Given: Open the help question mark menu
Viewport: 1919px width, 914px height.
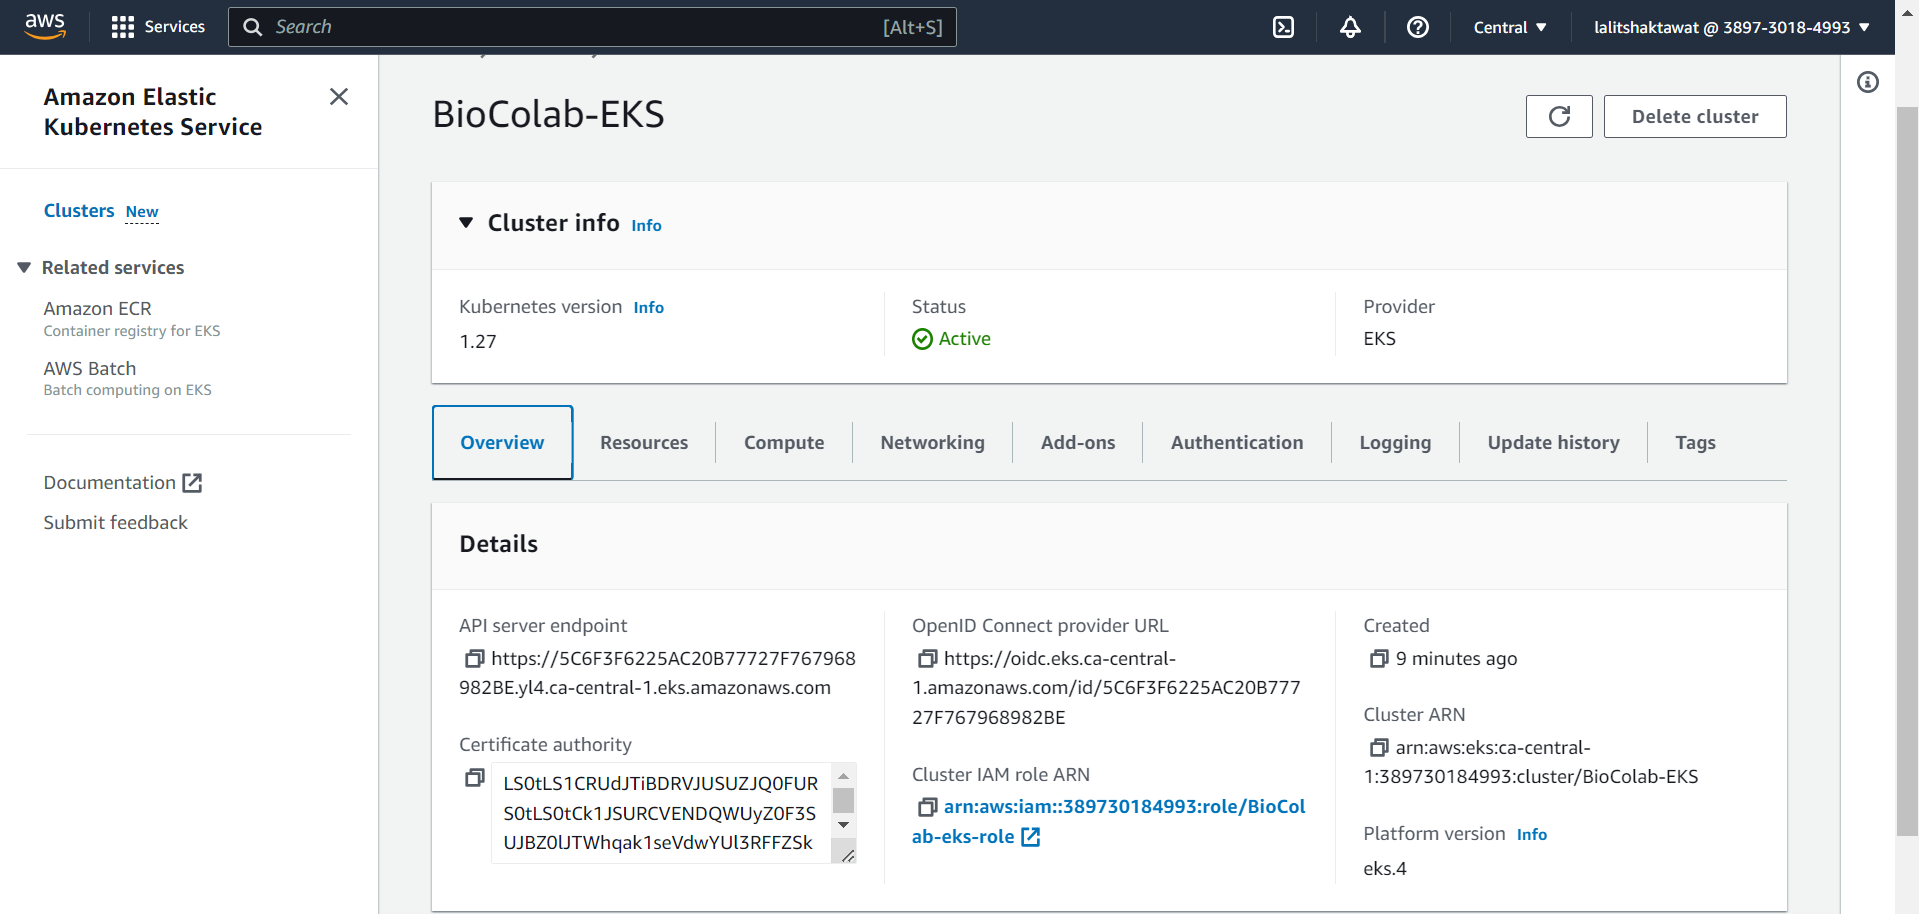Looking at the screenshot, I should click(1417, 27).
